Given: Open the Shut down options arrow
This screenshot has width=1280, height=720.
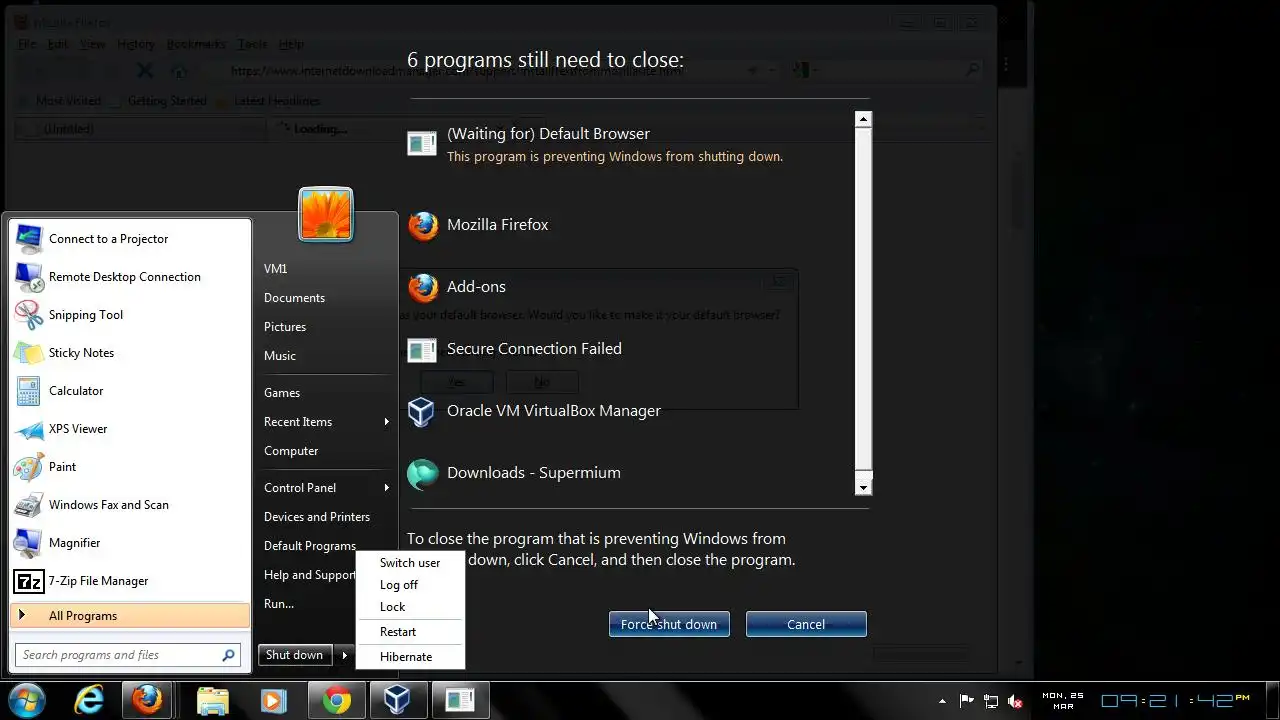Looking at the screenshot, I should coord(344,655).
